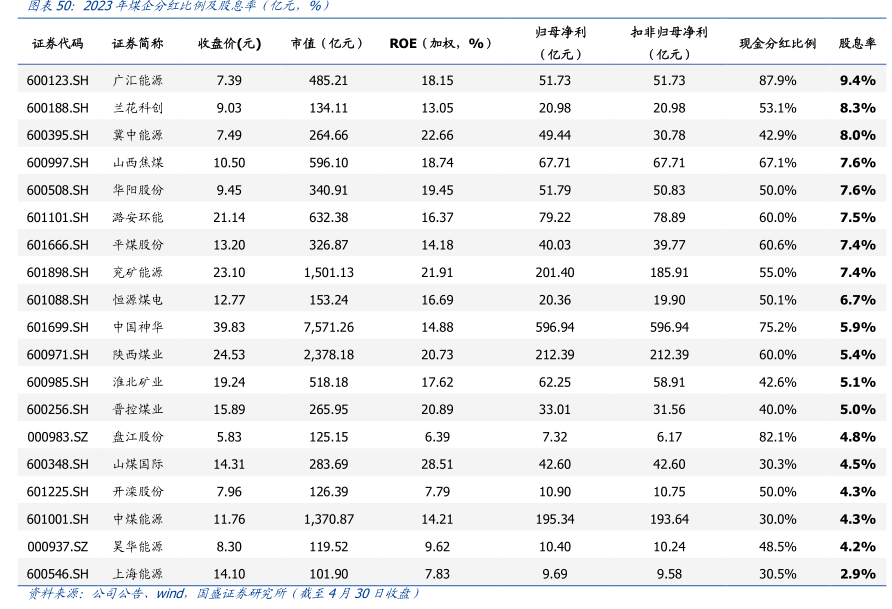Select the company name 兖矿能源
Image resolution: width=892 pixels, height=609 pixels.
click(138, 272)
